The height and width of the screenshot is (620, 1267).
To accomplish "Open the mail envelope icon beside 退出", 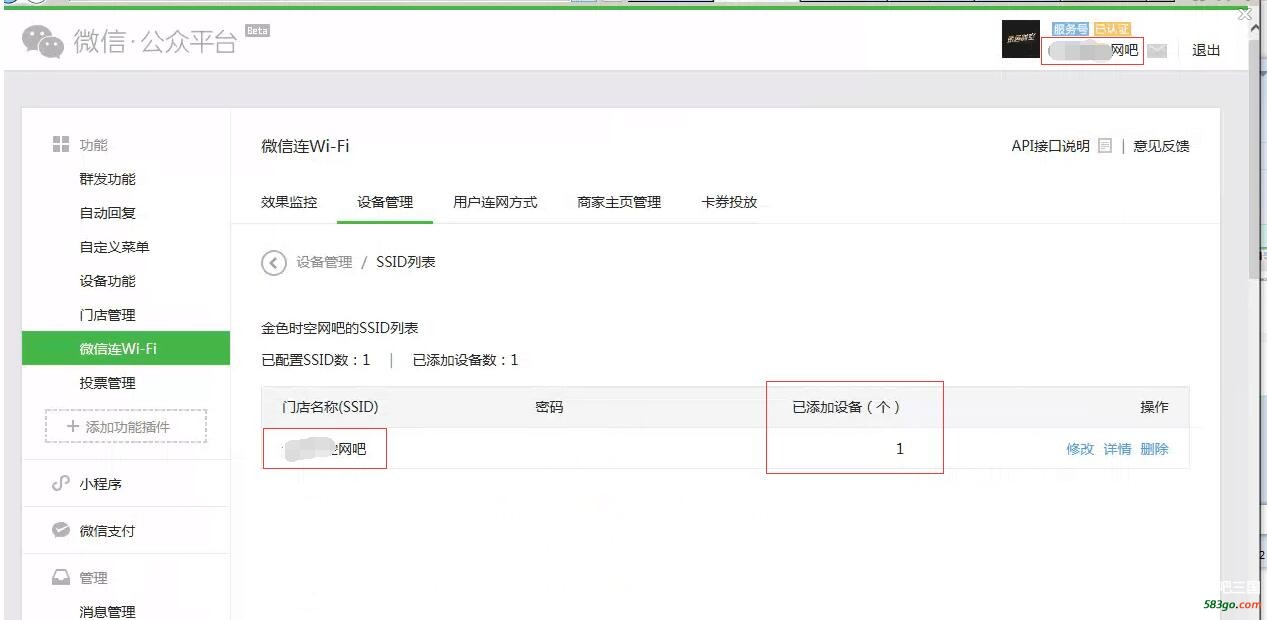I will [1157, 51].
